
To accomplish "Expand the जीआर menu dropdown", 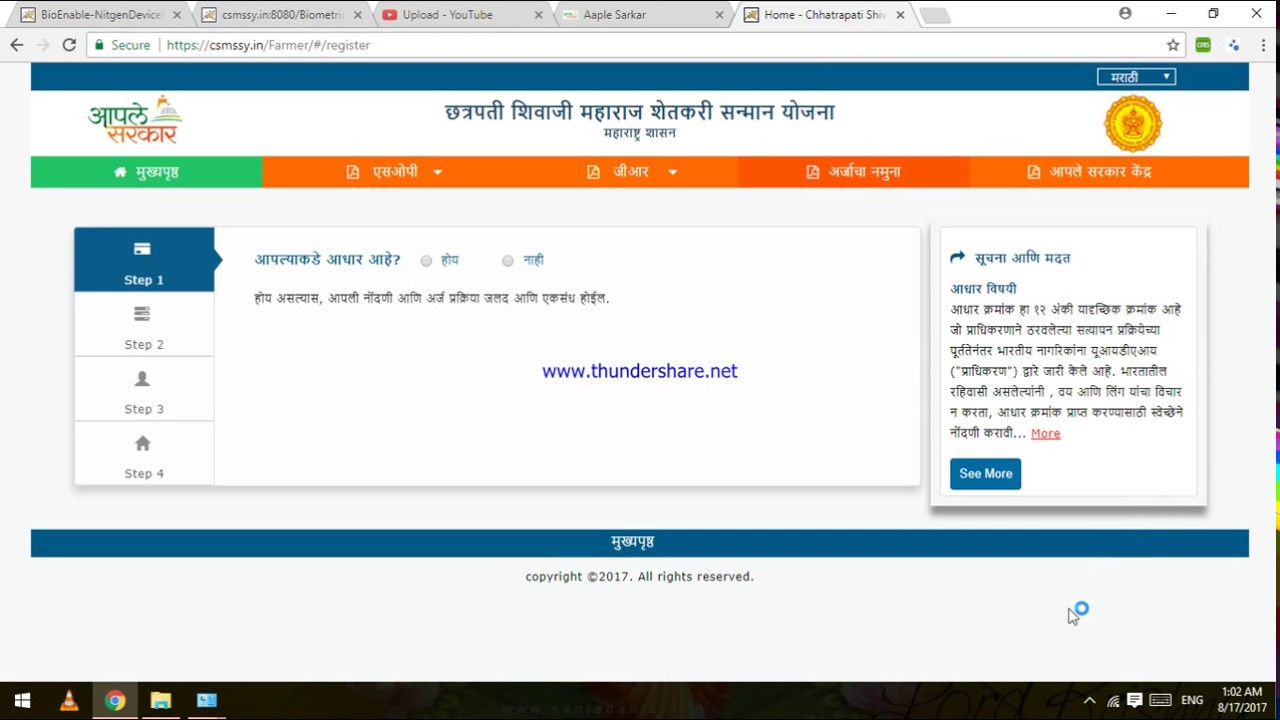I will 632,172.
